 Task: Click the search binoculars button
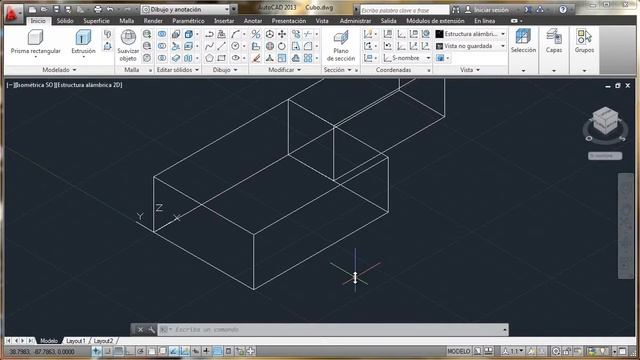[x=456, y=9]
